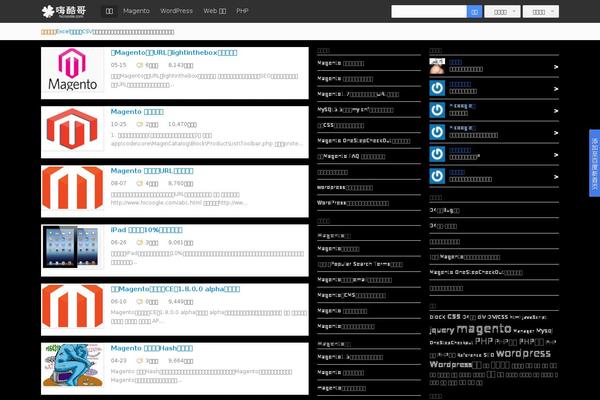Open the Excel/CSV announcement link below header
The height and width of the screenshot is (400, 600).
tap(108, 32)
